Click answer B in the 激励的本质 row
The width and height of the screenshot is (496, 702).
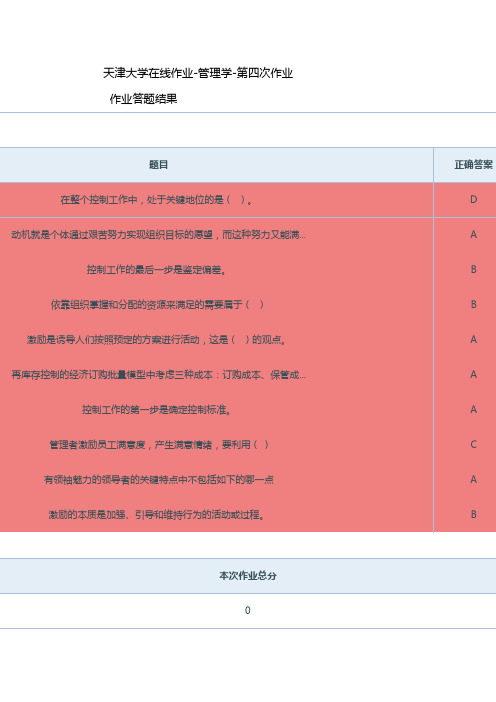tap(474, 514)
